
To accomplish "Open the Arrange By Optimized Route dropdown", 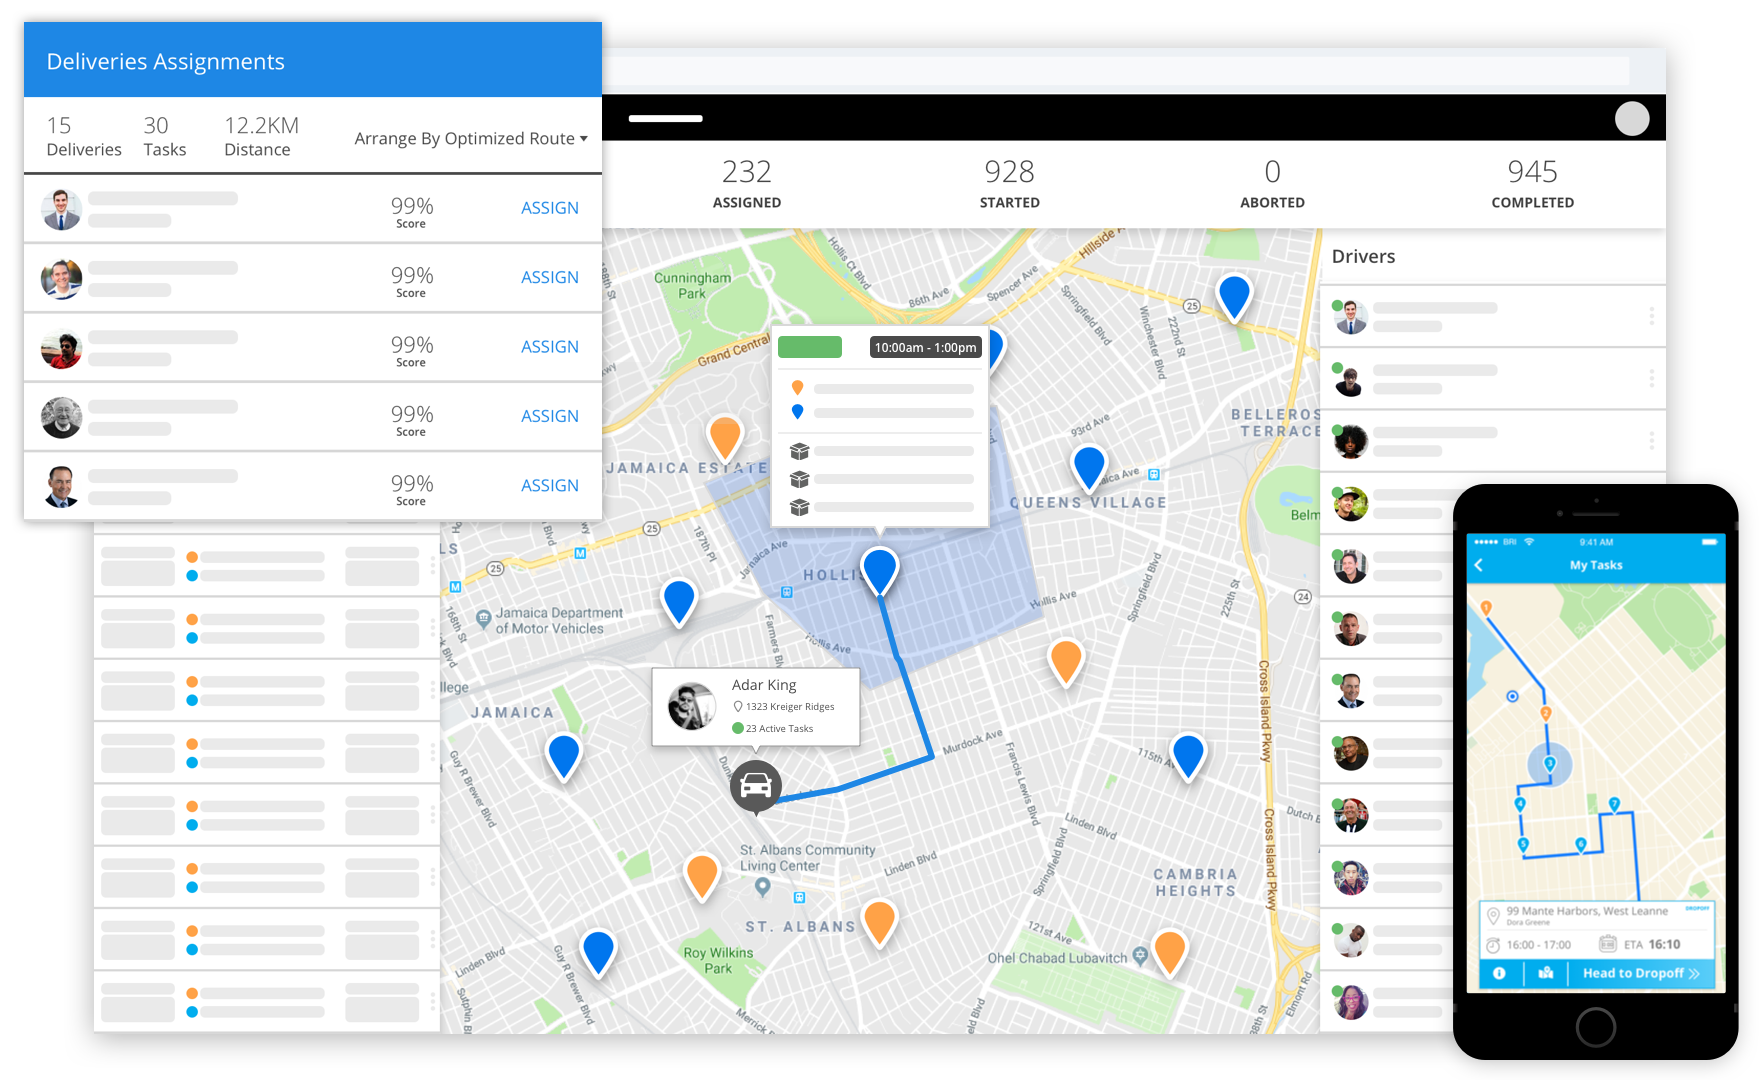I will (x=471, y=138).
